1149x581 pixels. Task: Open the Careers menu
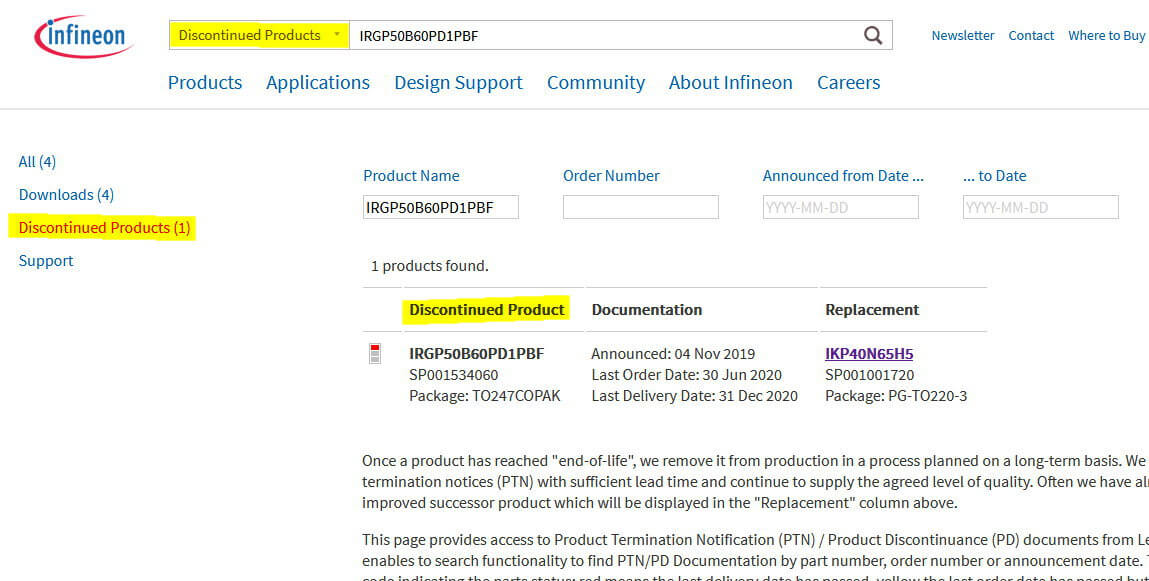click(x=849, y=82)
